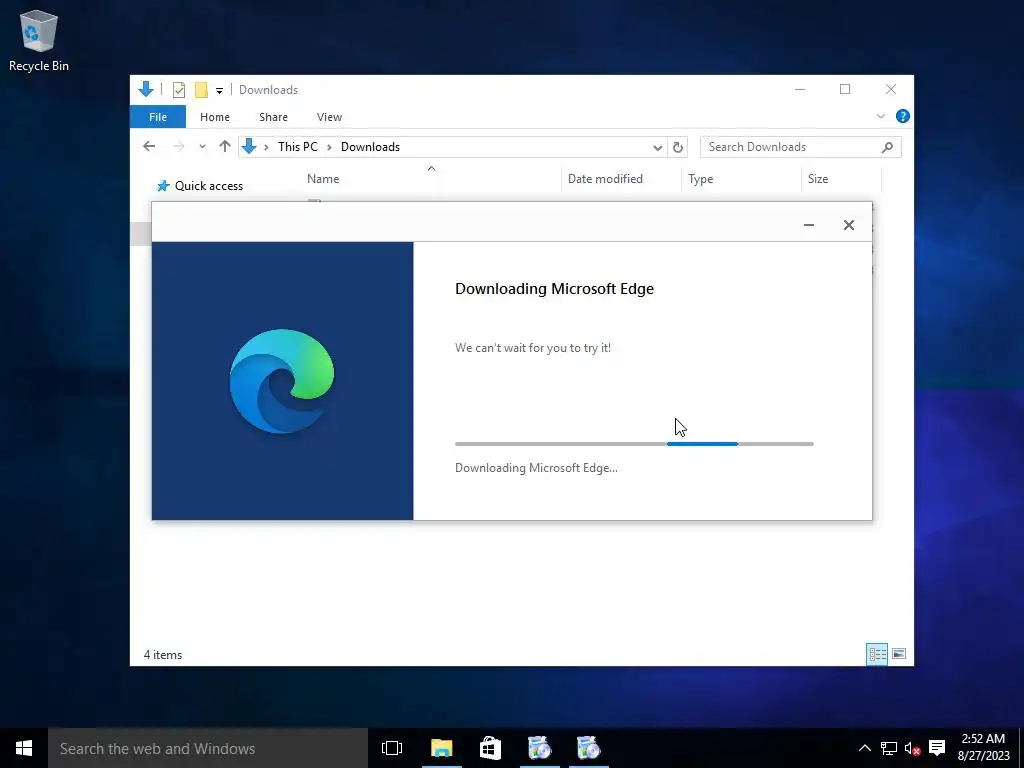This screenshot has width=1024, height=768.
Task: Open File Explorer from the taskbar
Action: pos(441,748)
